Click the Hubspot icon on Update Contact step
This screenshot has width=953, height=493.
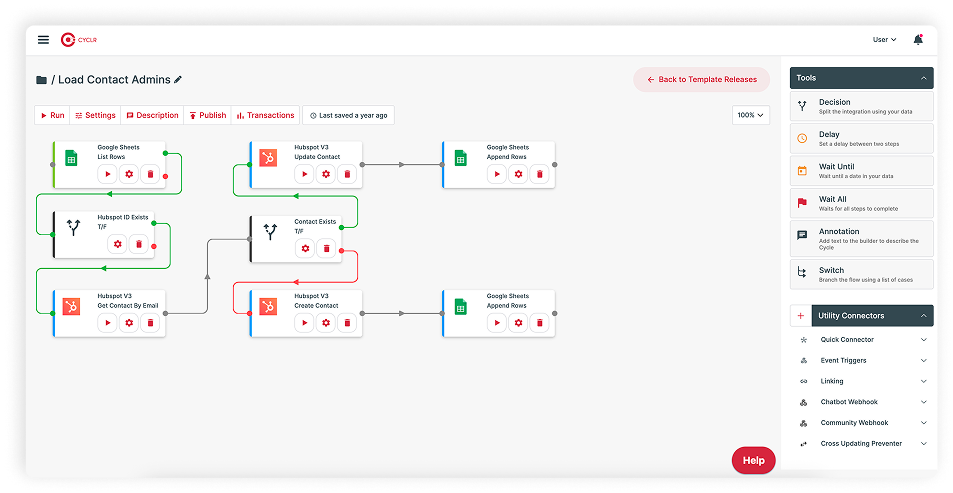(x=268, y=158)
